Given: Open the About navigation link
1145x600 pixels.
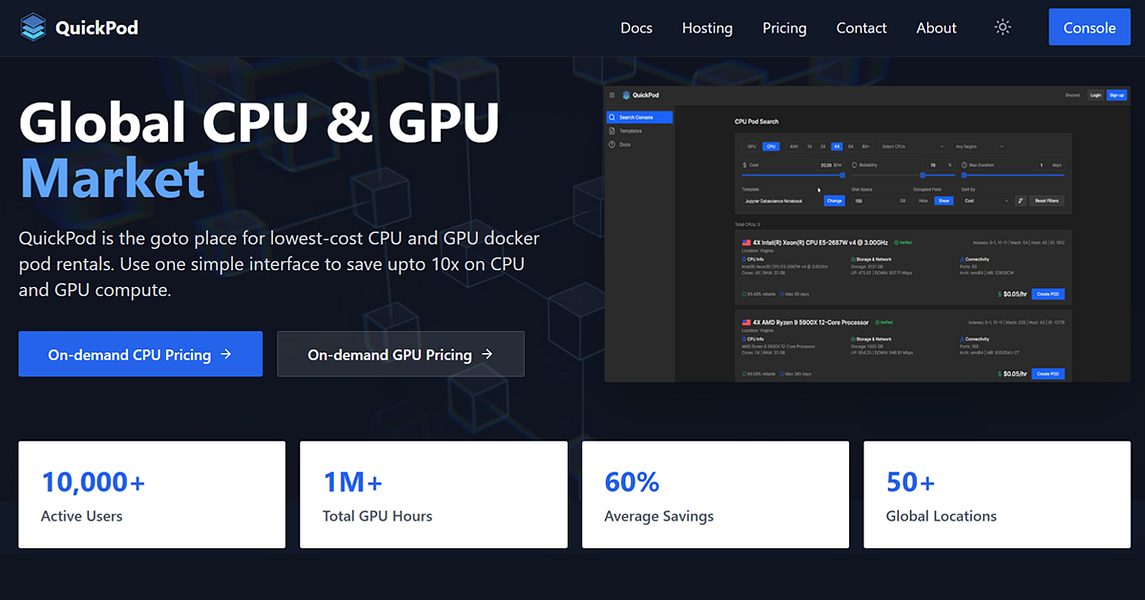Looking at the screenshot, I should pos(936,28).
